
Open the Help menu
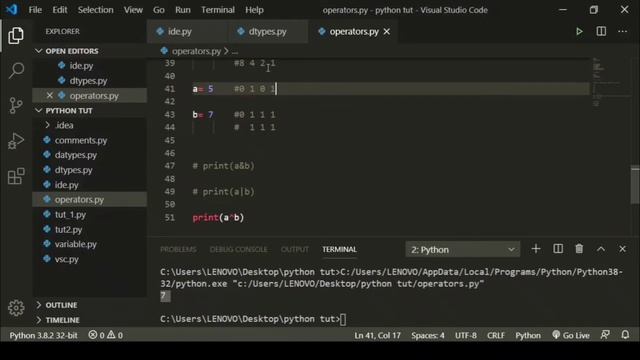254,10
